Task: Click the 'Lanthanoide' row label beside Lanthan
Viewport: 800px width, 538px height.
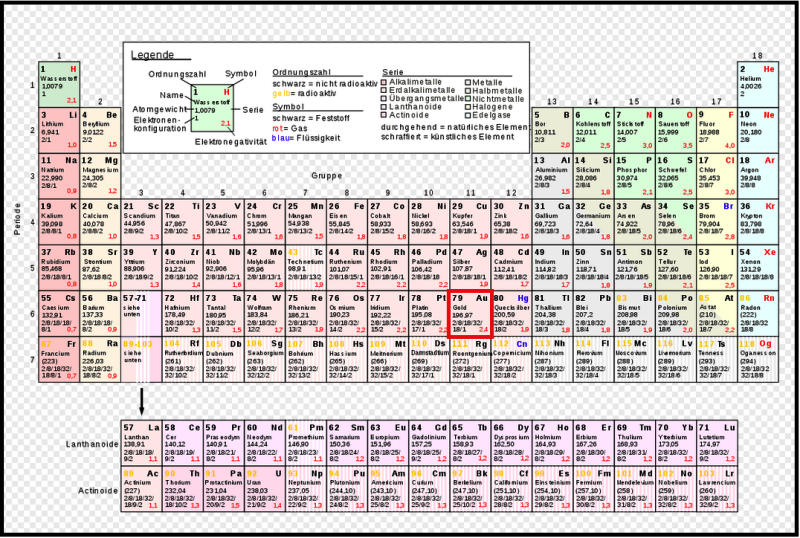Action: click(x=92, y=444)
